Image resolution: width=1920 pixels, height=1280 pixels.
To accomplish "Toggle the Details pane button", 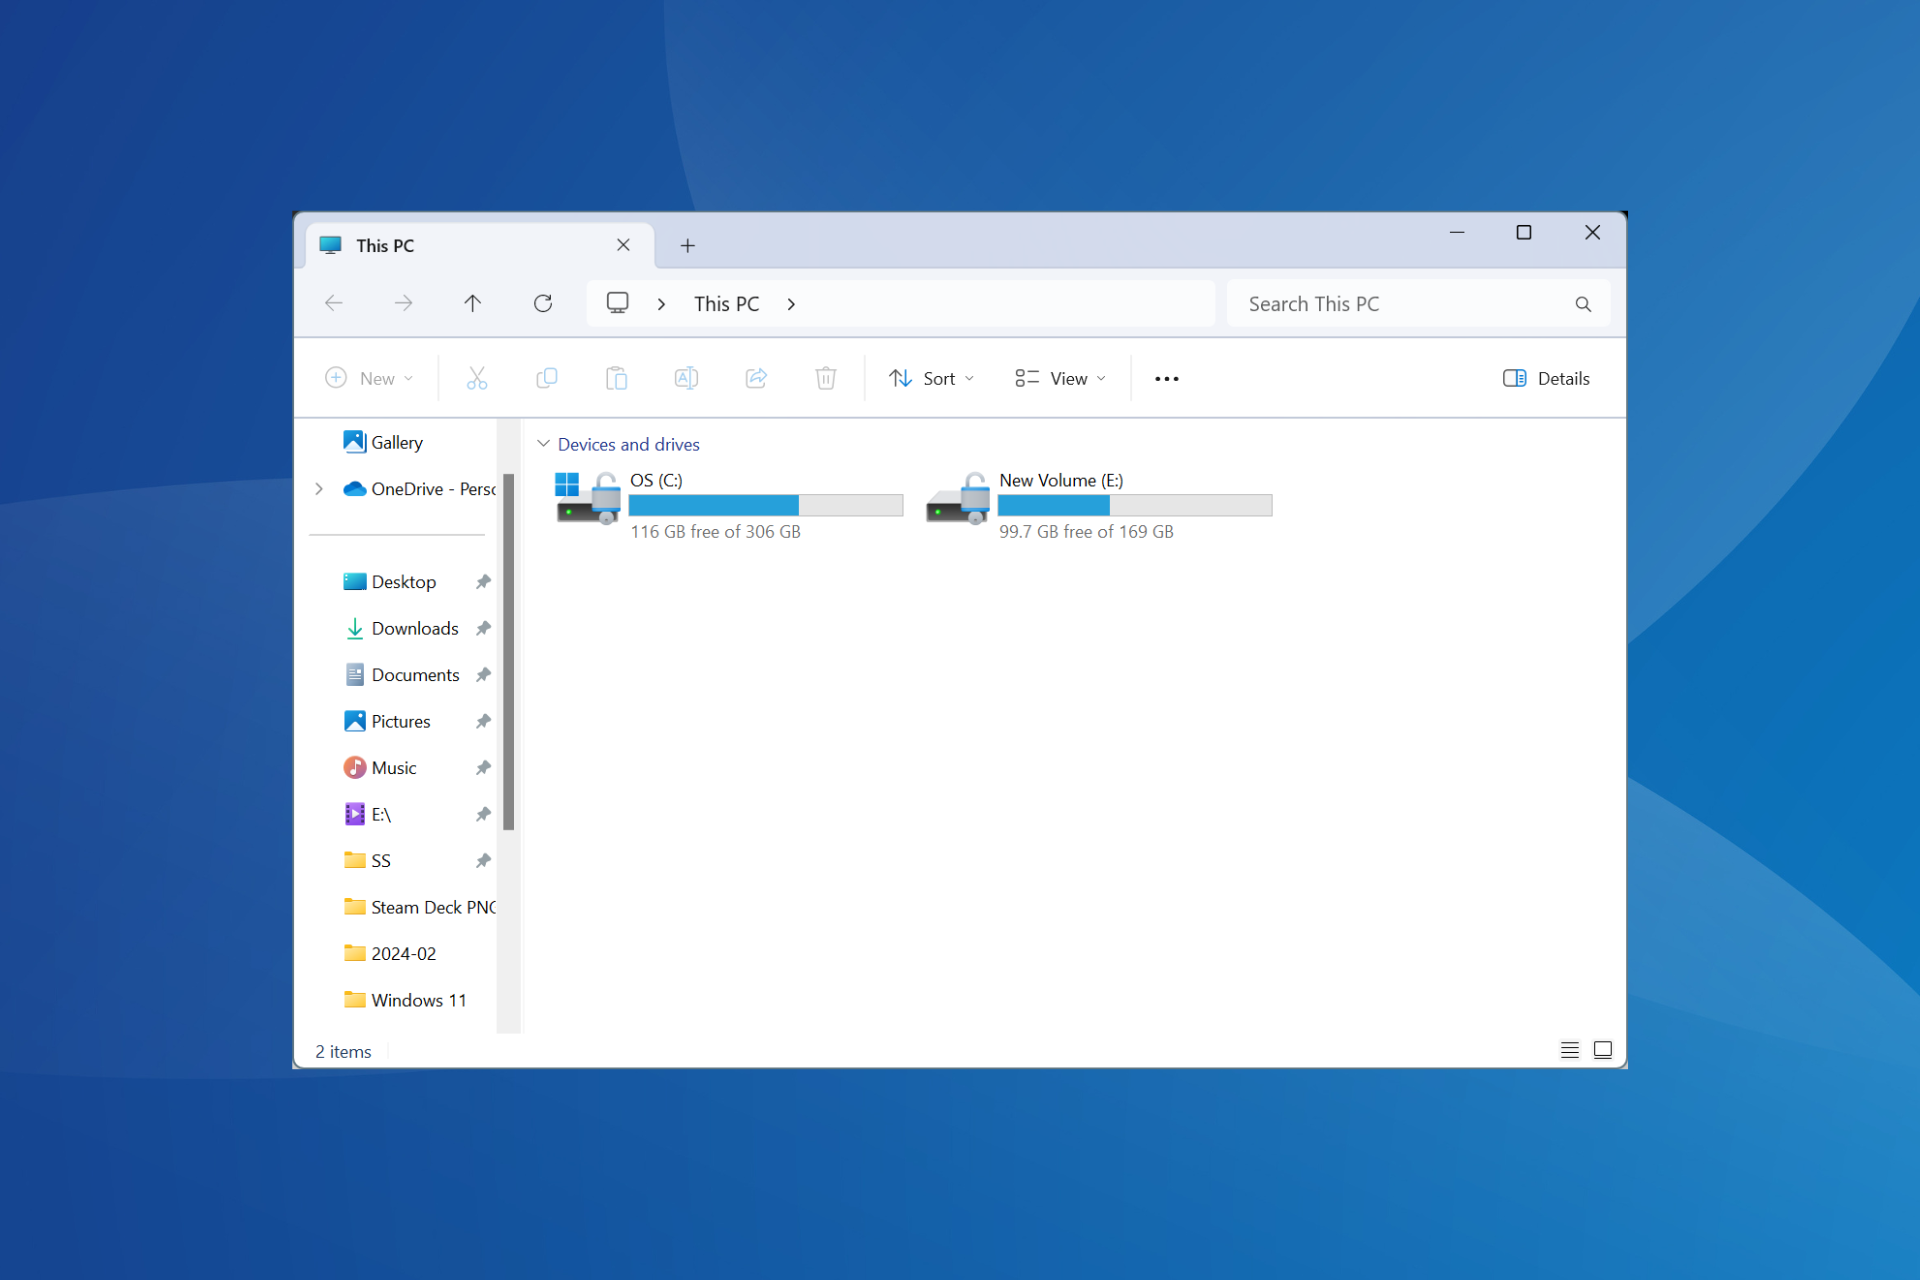I will (x=1546, y=378).
